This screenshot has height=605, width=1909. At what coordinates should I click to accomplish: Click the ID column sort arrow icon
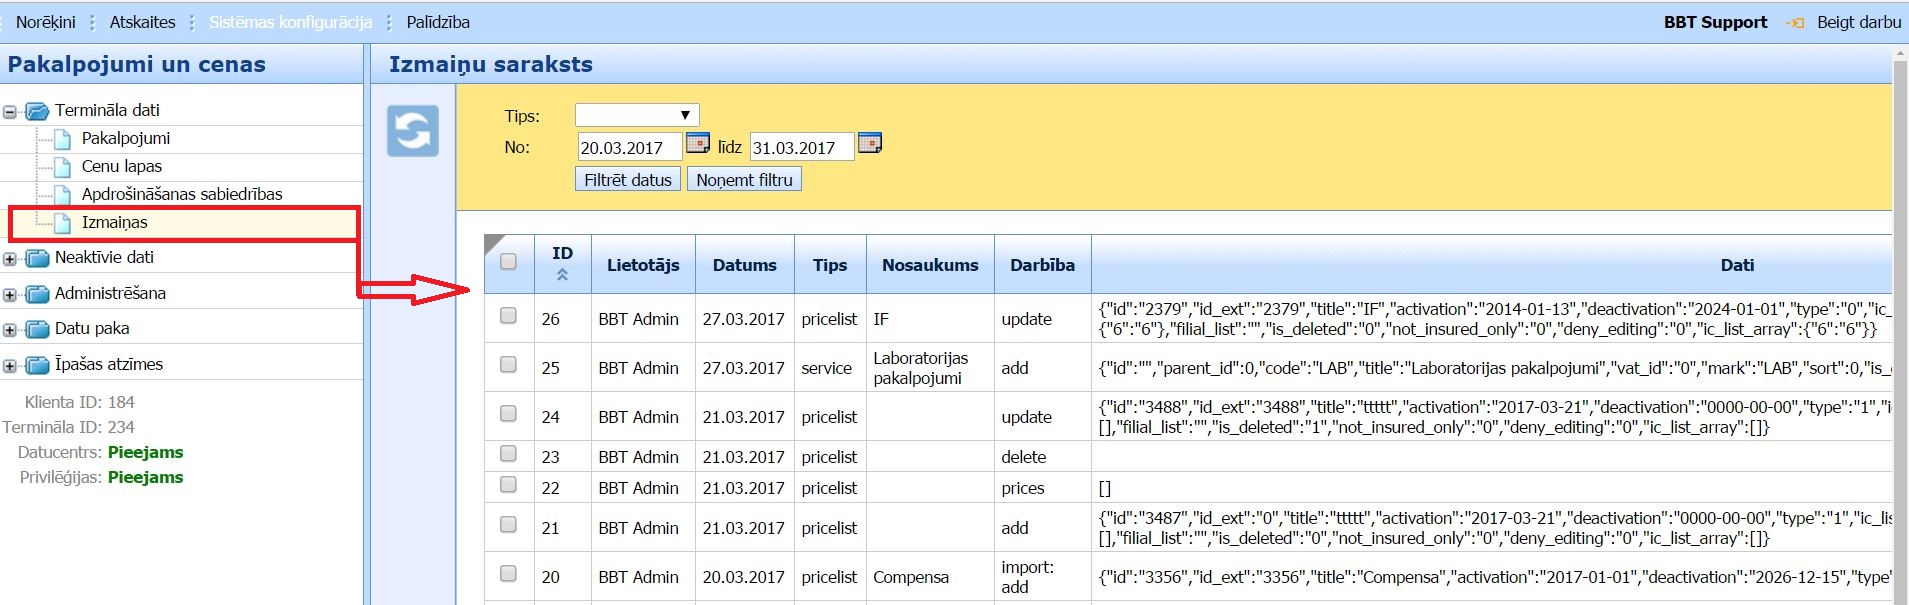point(562,275)
